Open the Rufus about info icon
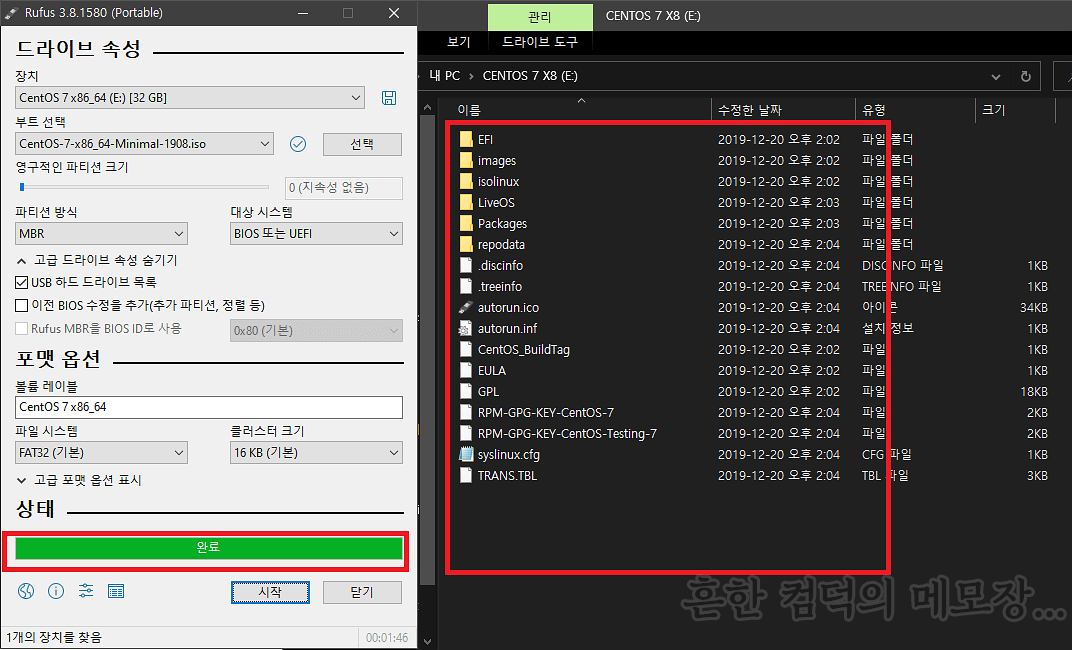This screenshot has height=650, width=1072. (56, 591)
